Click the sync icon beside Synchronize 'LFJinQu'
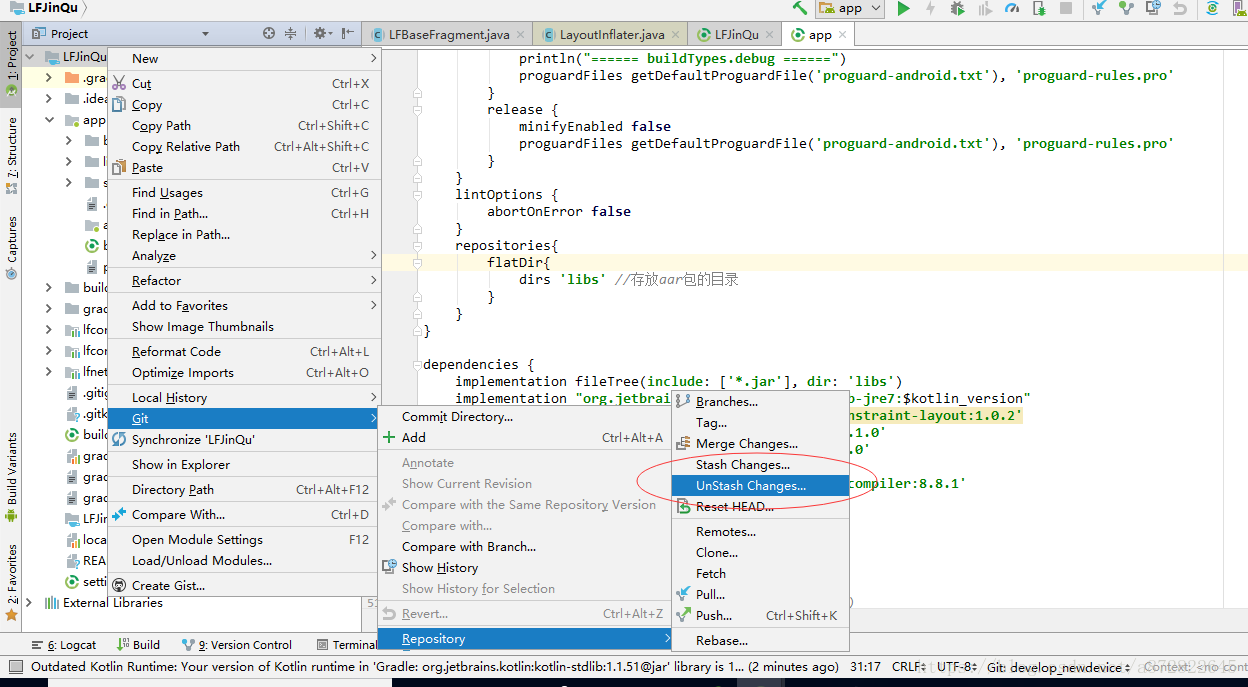Image resolution: width=1248 pixels, height=687 pixels. click(x=120, y=439)
